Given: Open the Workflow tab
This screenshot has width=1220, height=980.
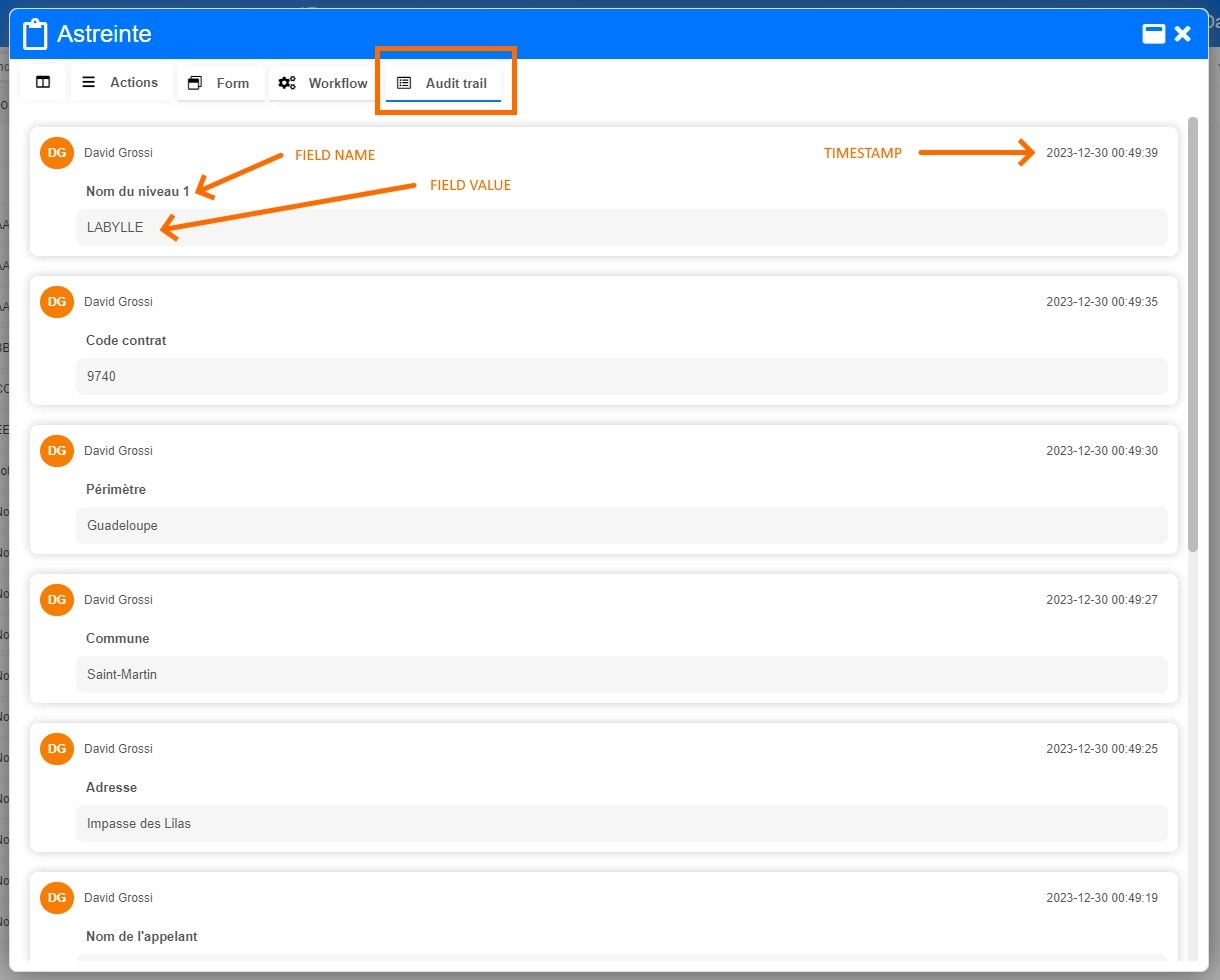Looking at the screenshot, I should pos(338,83).
